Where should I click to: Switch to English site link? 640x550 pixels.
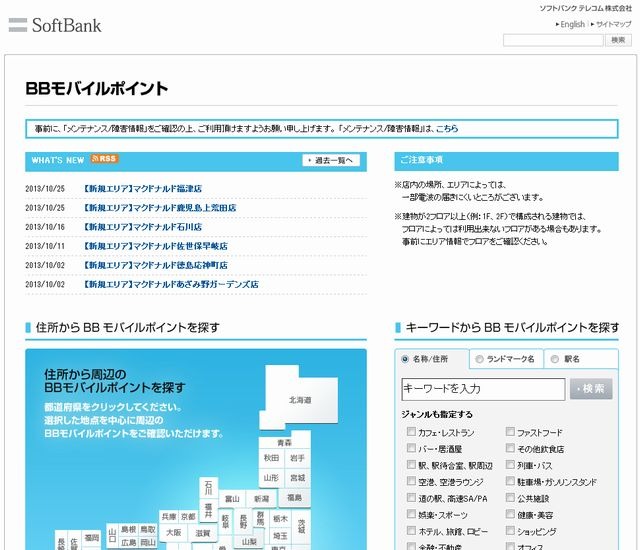point(570,24)
